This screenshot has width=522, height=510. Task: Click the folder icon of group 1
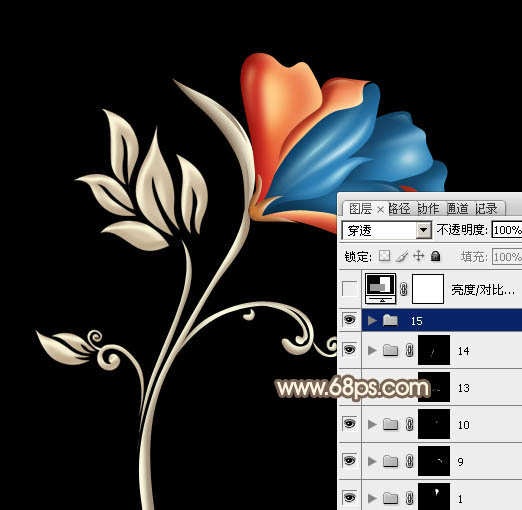pos(390,498)
